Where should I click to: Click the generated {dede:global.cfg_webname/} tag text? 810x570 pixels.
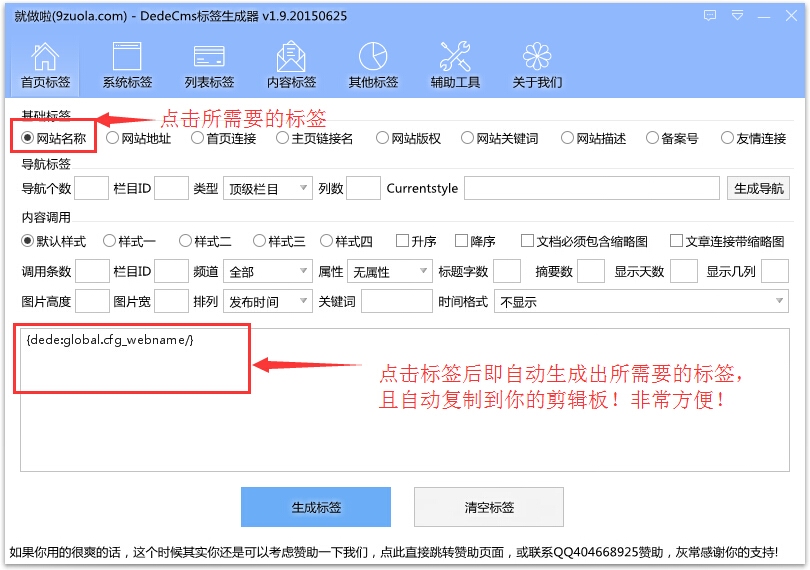[x=110, y=340]
